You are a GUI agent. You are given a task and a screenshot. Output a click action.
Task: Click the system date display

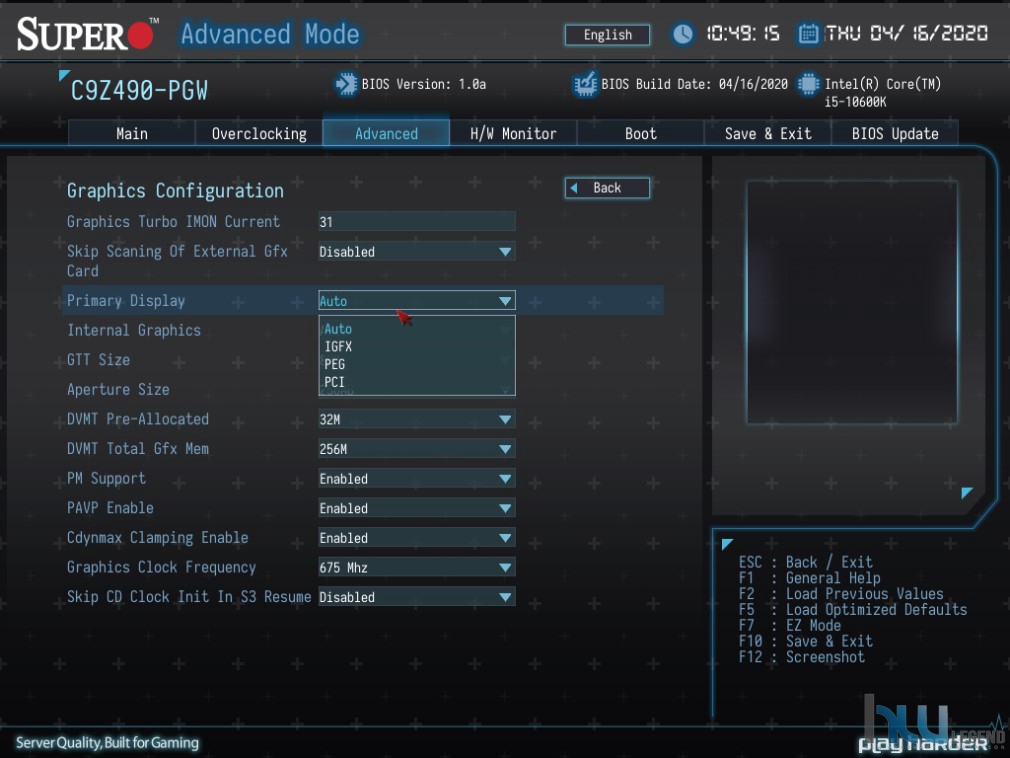point(906,33)
